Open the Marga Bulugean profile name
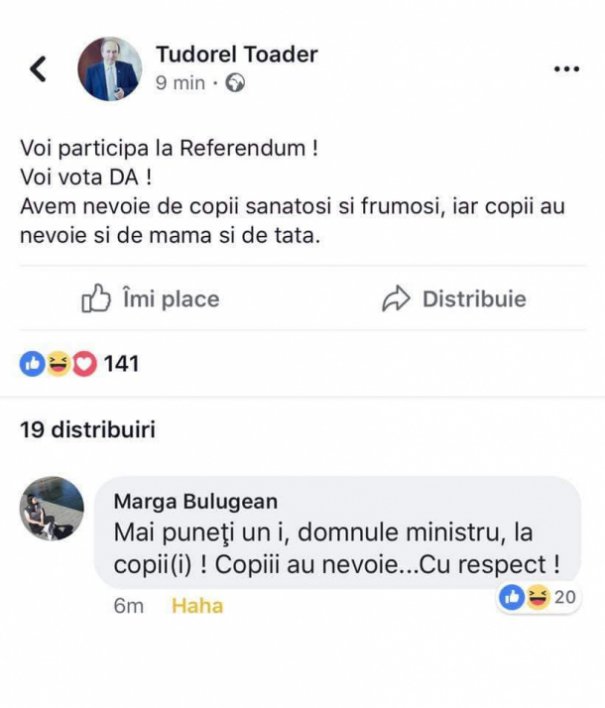This screenshot has height=708, width=605. tap(196, 501)
